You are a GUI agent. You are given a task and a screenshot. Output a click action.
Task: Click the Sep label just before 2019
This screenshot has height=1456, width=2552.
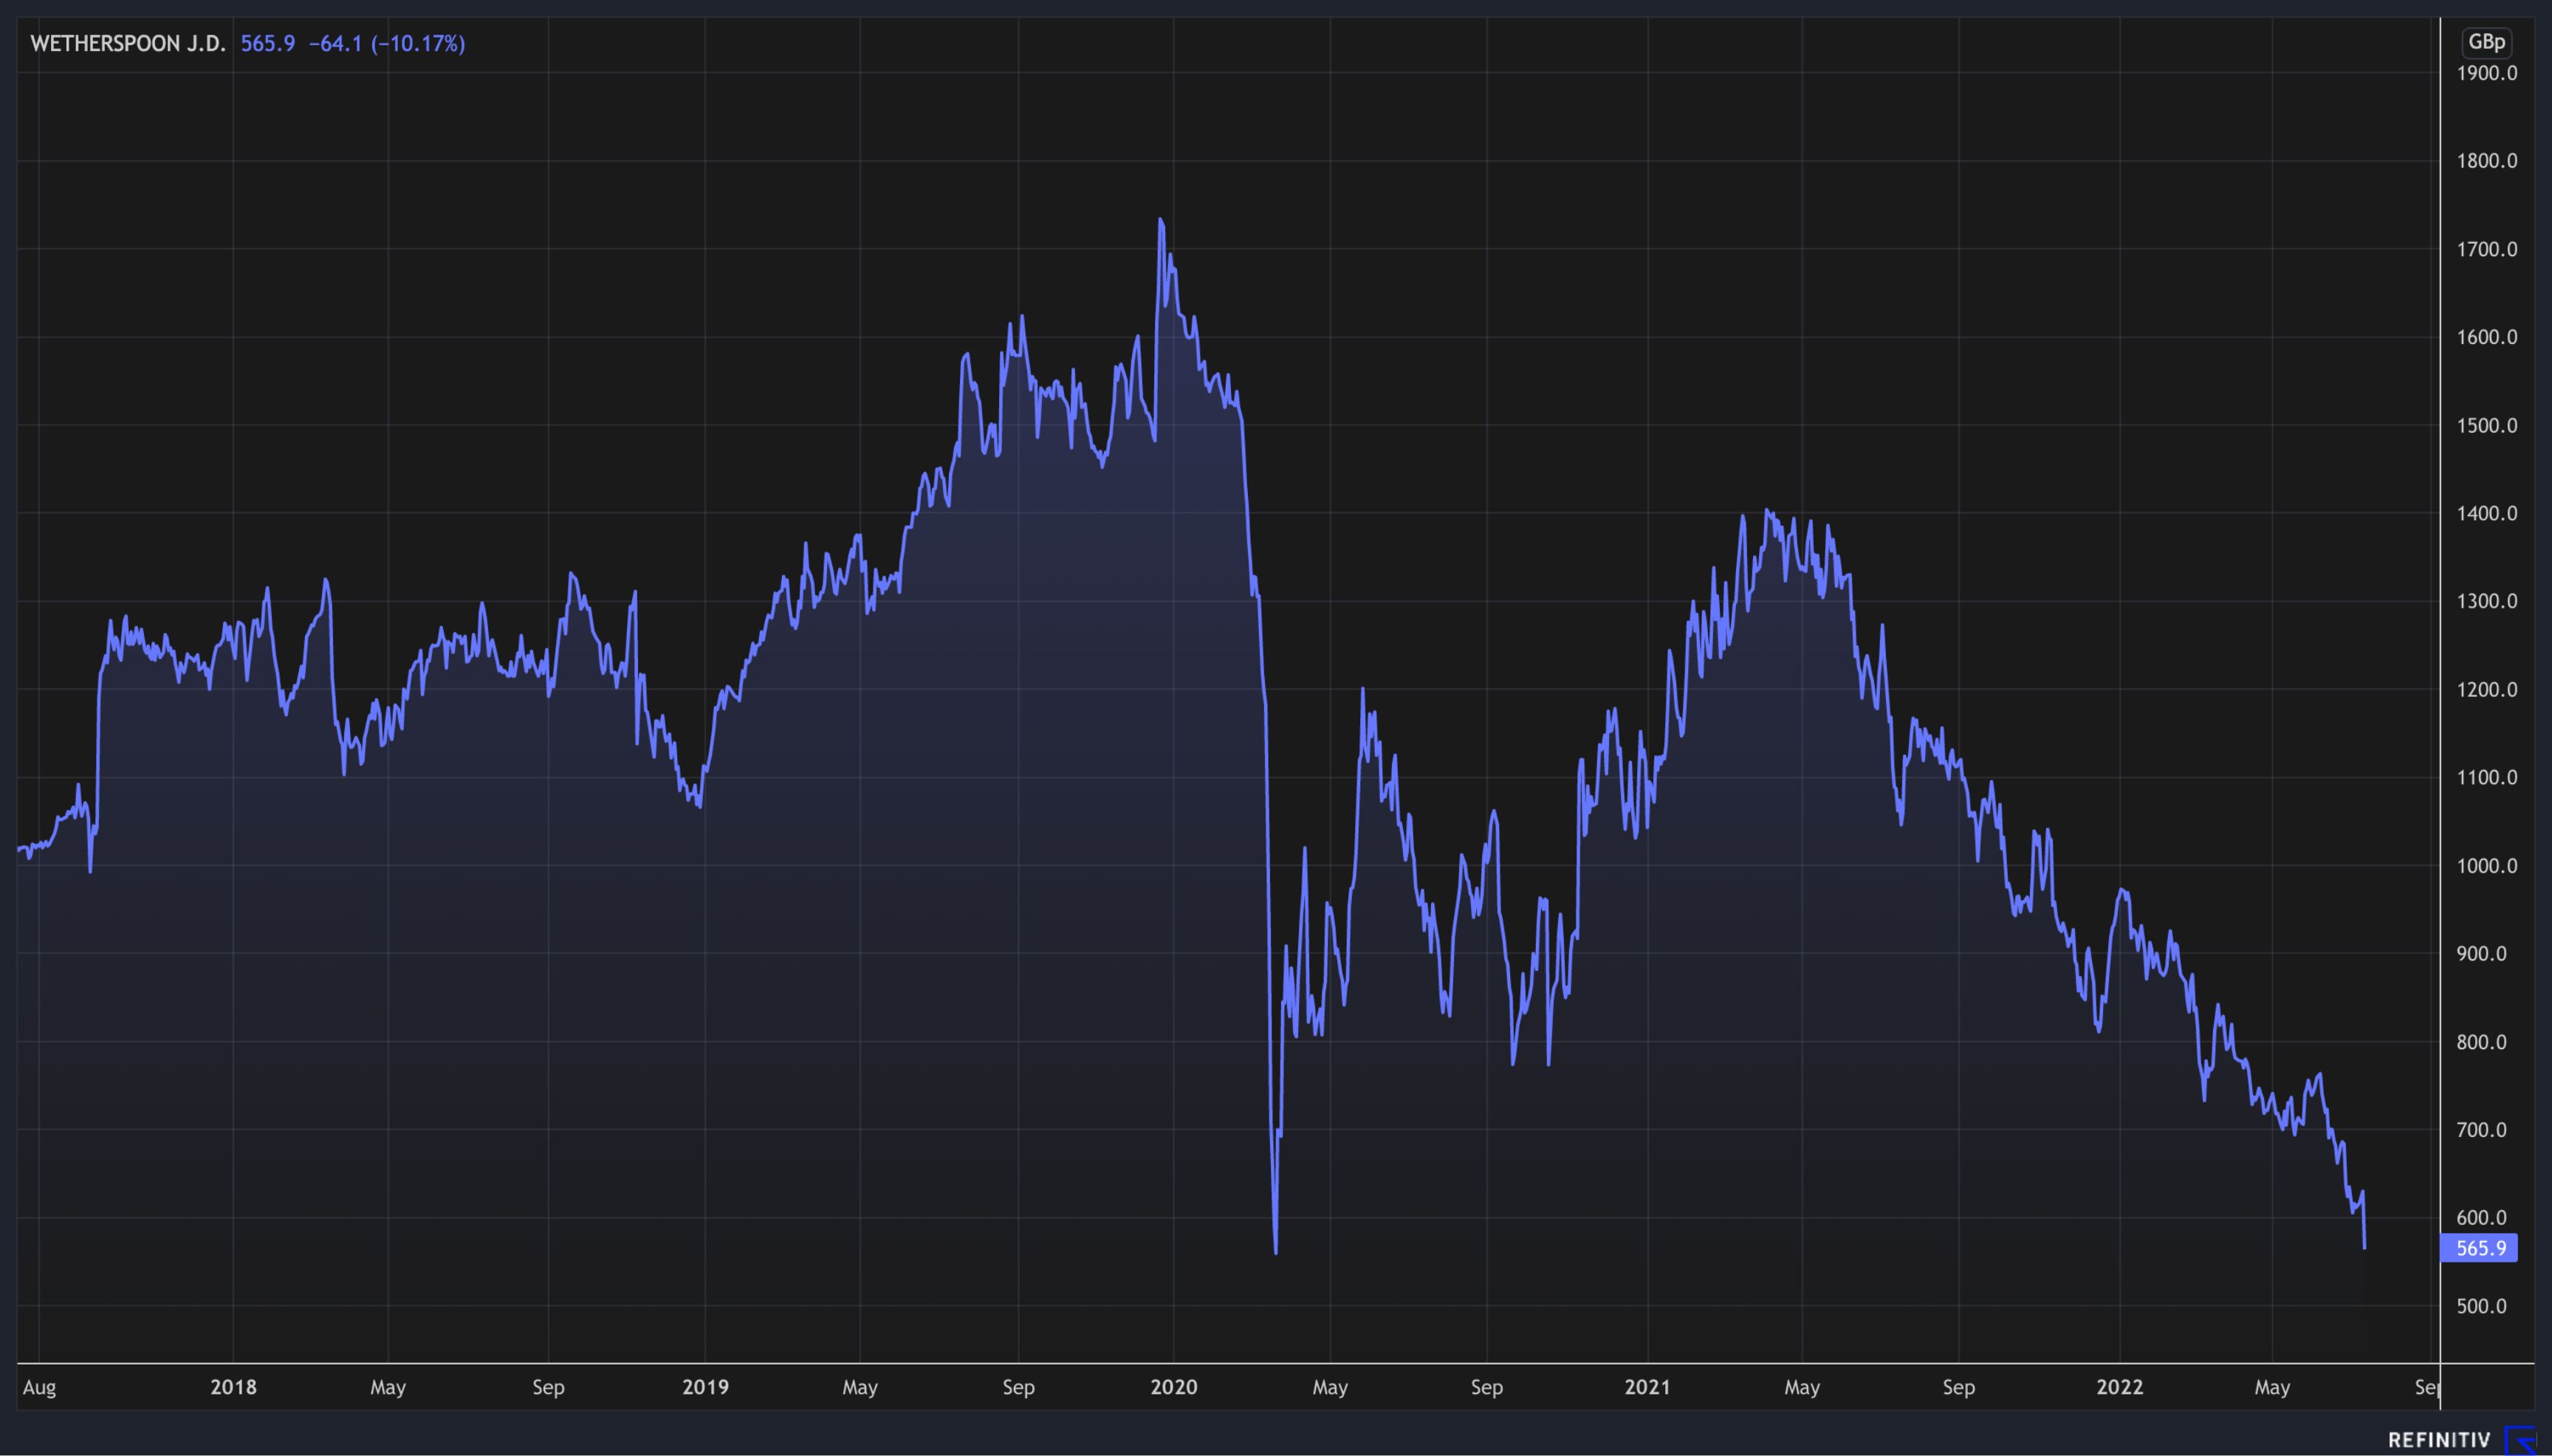coord(548,1388)
